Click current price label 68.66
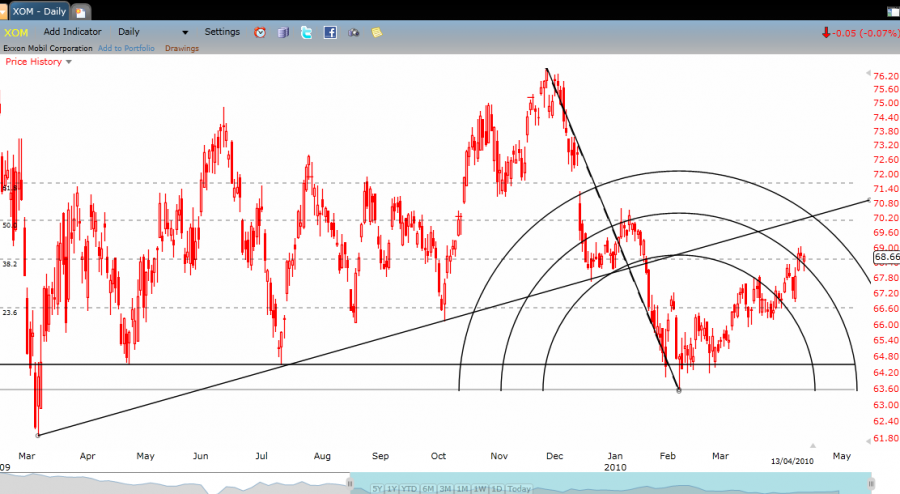Viewport: 900px width, 494px height. (x=887, y=257)
